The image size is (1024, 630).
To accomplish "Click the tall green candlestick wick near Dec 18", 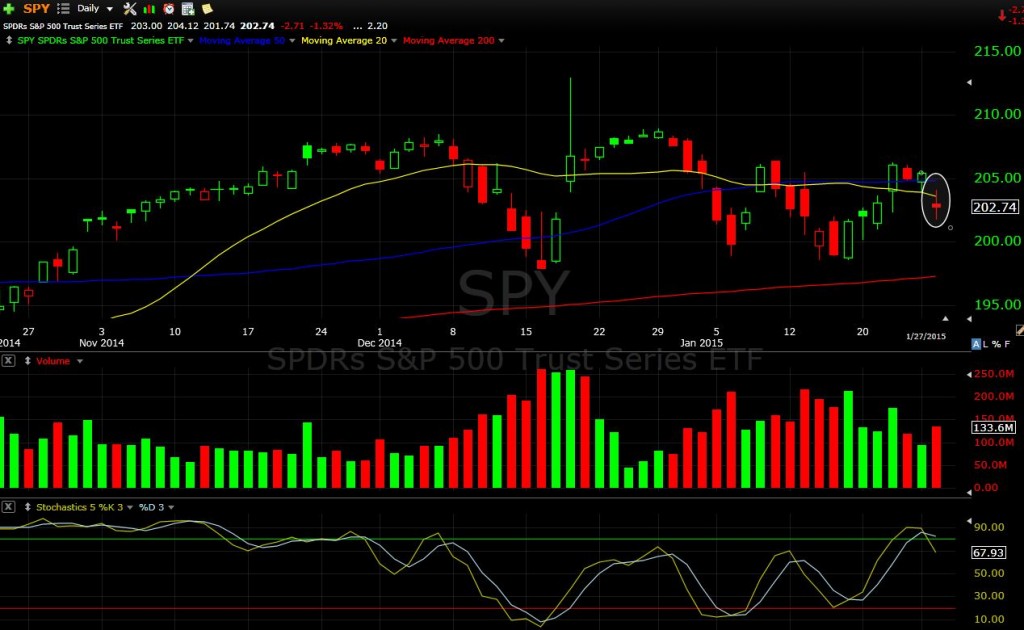I will (x=570, y=116).
